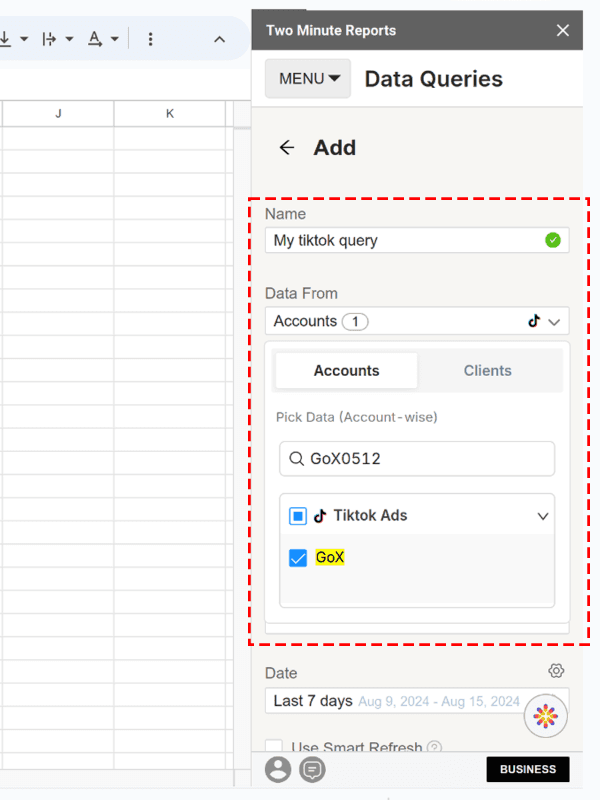The image size is (600, 800).
Task: Click the colorful flower help bubble
Action: [x=545, y=716]
